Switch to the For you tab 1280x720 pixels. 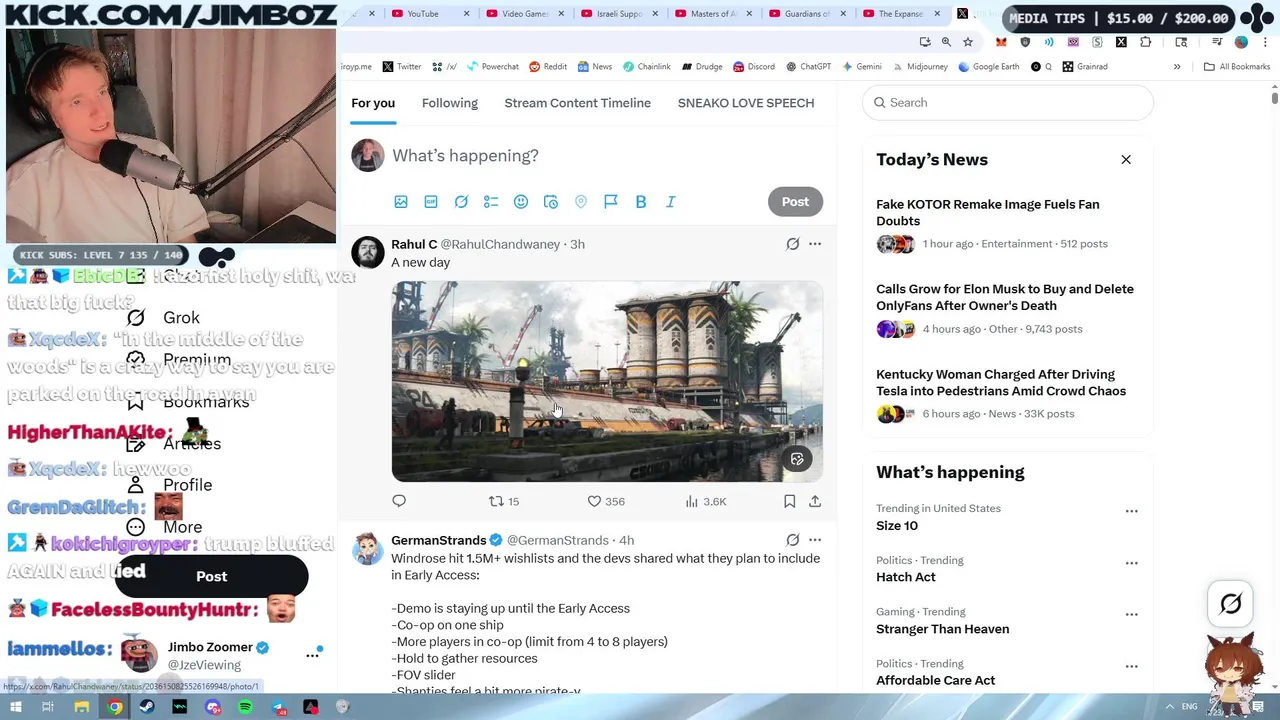[x=373, y=103]
